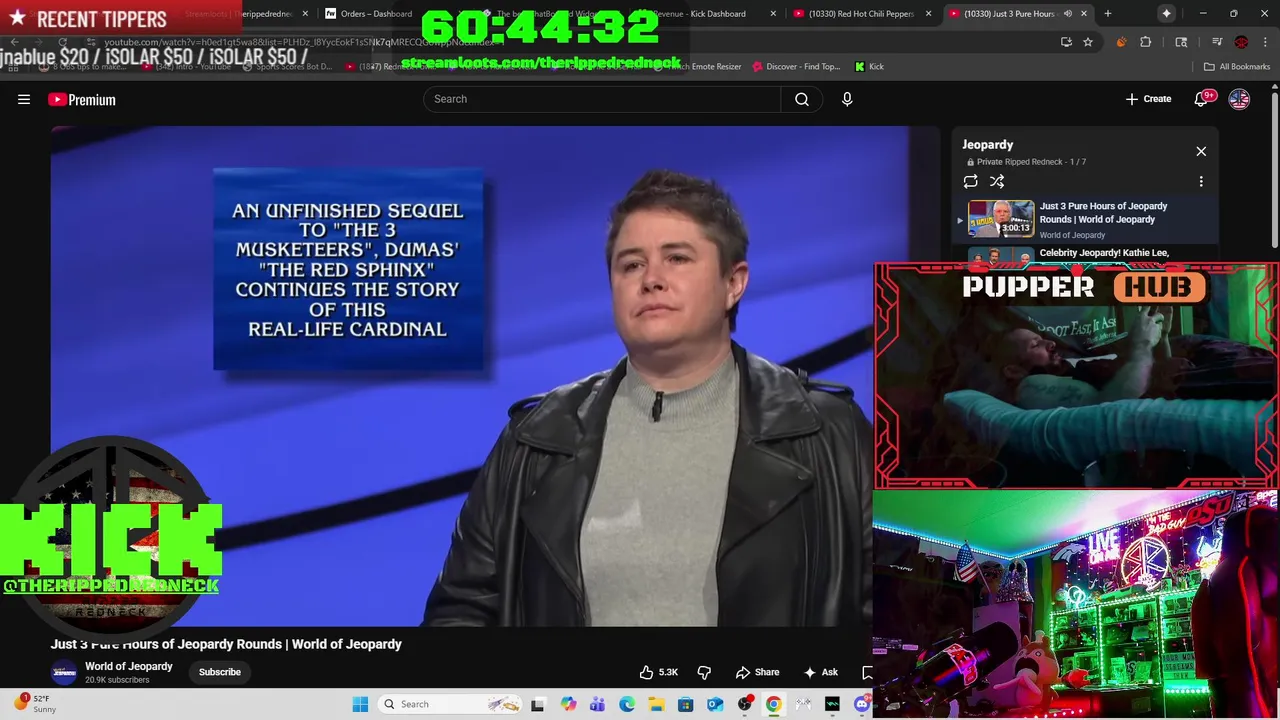Open Microsoft Store taskbar icon
1280x720 pixels.
pos(686,704)
